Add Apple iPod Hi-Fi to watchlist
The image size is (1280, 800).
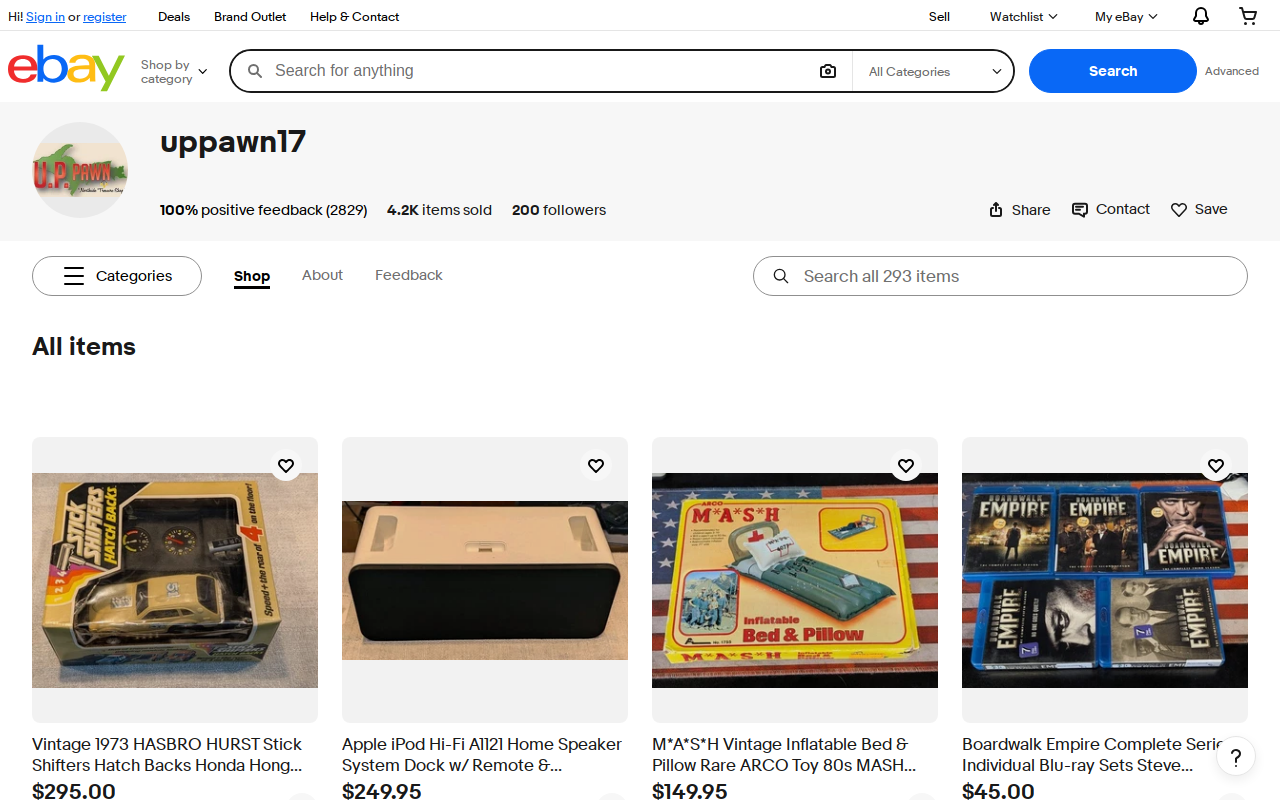596,465
